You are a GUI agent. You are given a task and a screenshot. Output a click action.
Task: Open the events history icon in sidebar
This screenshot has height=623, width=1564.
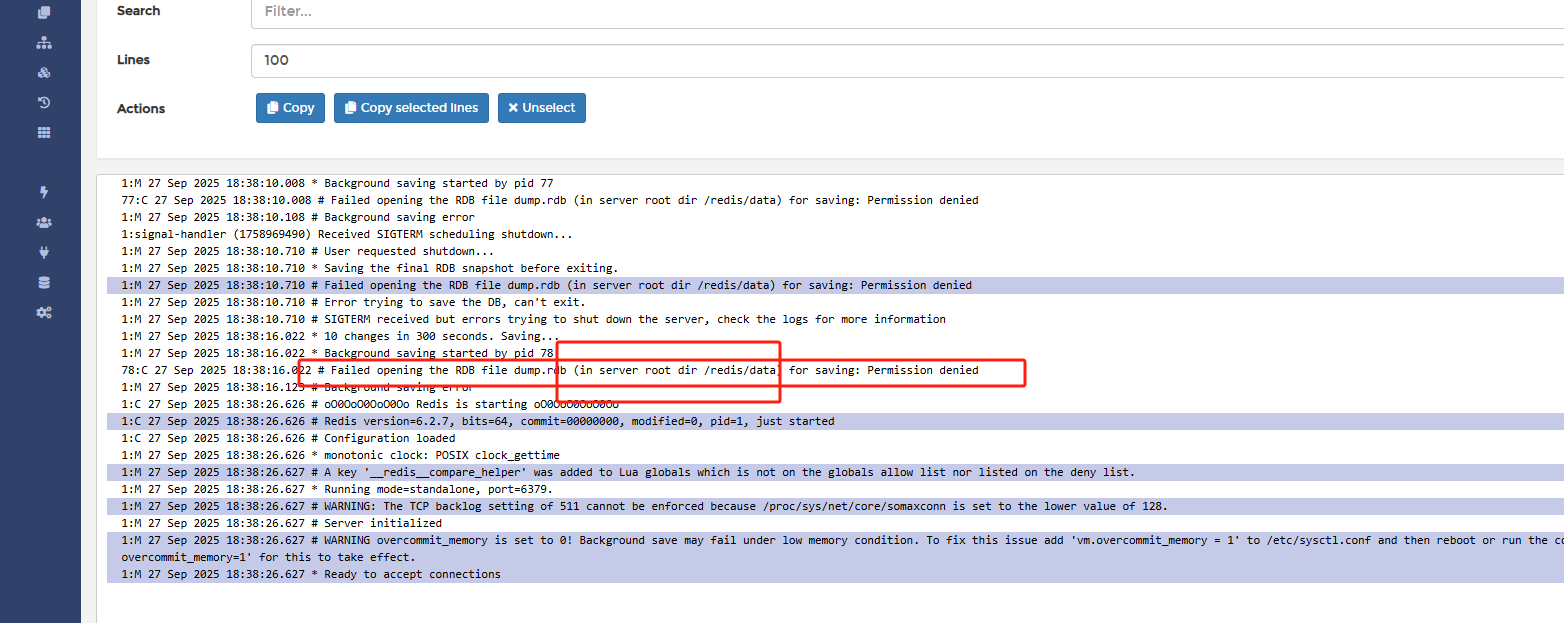(x=43, y=102)
